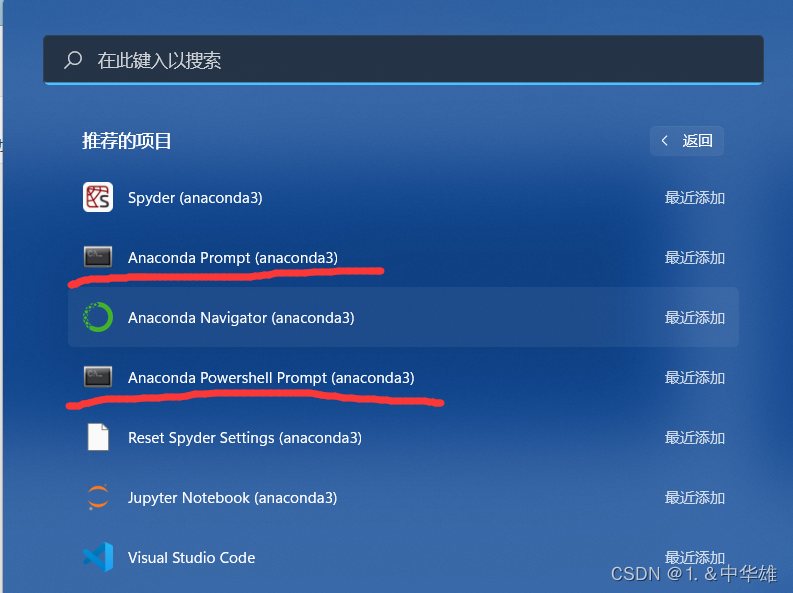Click the Anaconda Prompt terminal icon
Screen dimensions: 793x593
tap(98, 257)
